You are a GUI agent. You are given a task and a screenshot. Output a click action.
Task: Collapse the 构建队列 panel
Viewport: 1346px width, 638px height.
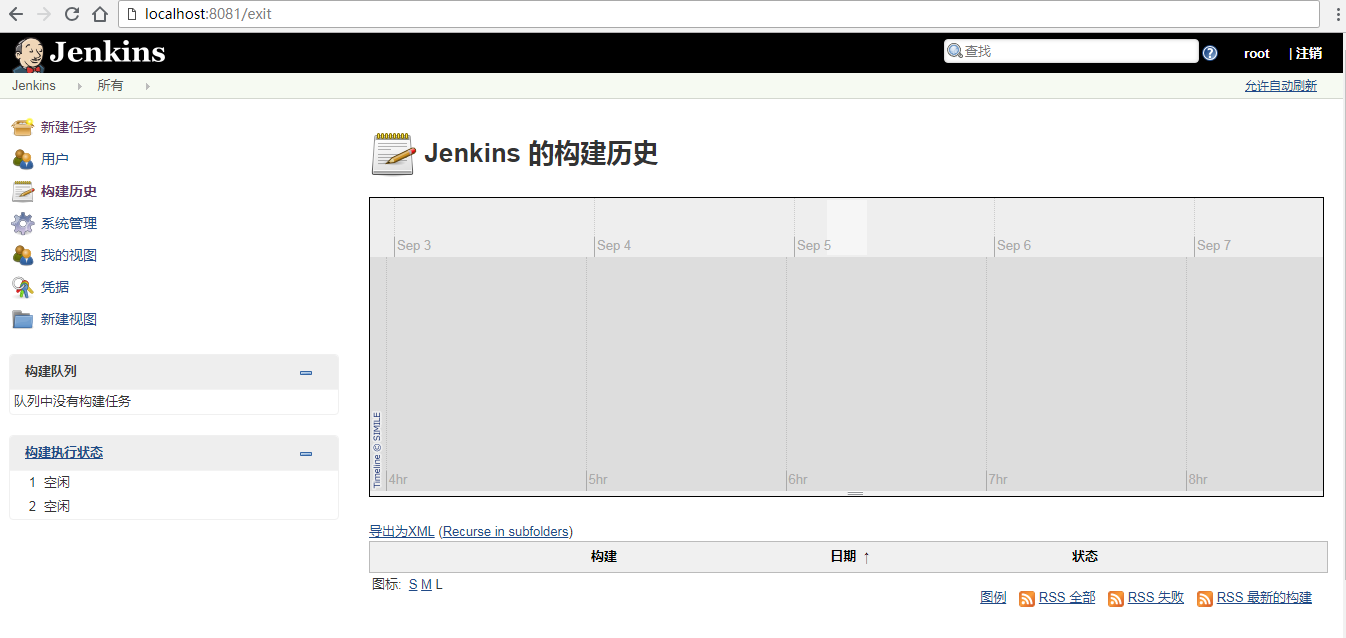(306, 372)
